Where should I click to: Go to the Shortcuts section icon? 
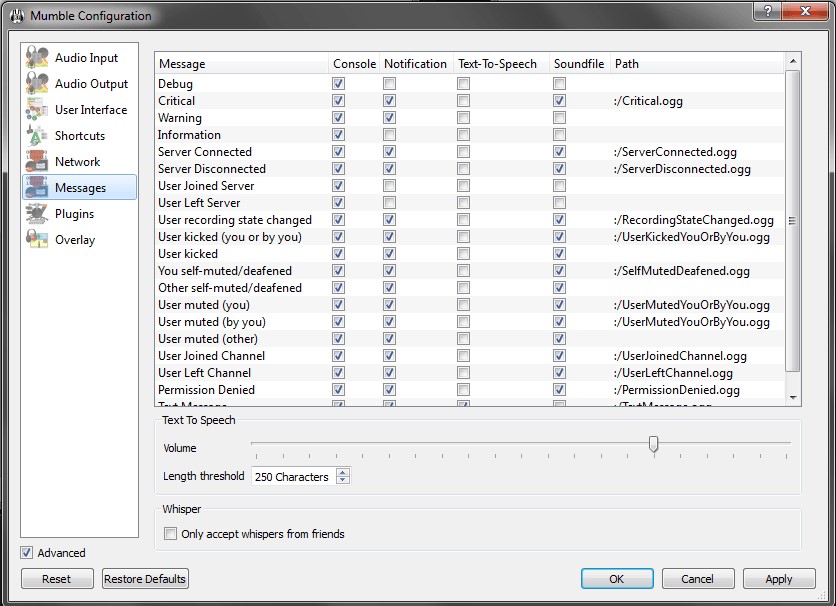37,136
